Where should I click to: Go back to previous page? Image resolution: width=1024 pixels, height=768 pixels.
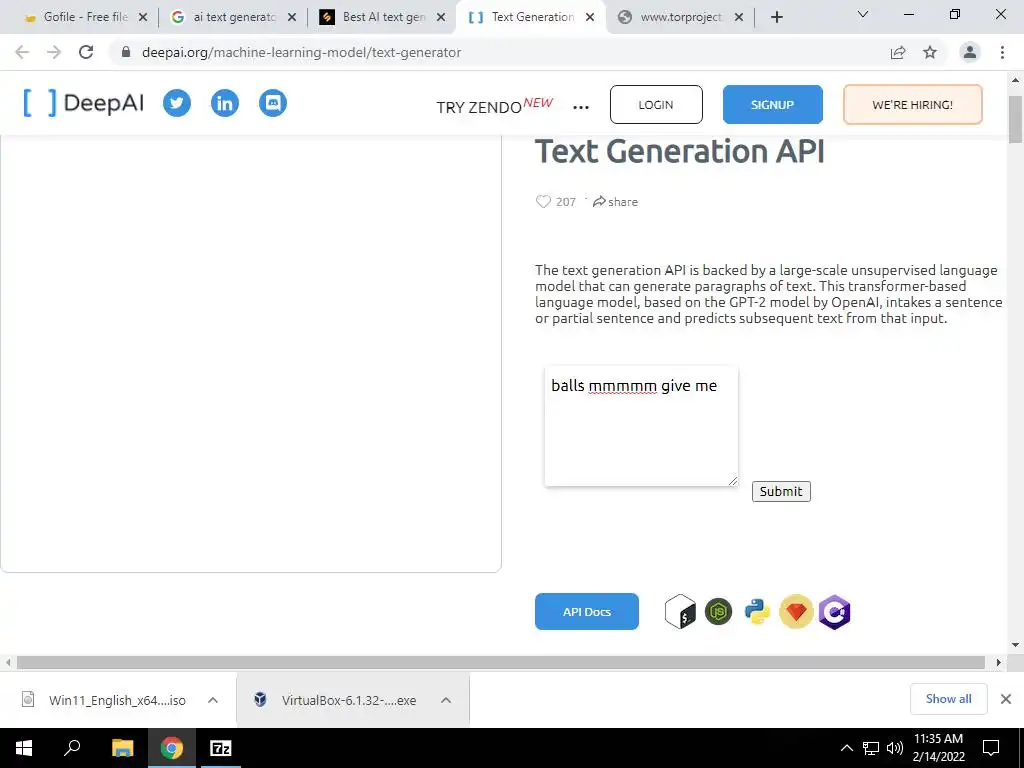click(22, 52)
